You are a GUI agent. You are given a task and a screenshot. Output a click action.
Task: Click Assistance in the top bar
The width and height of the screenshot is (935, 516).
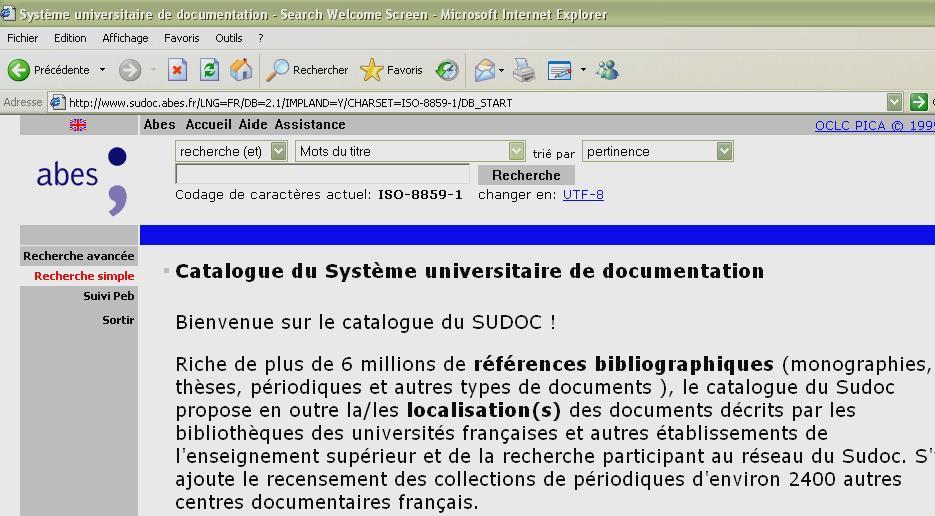(310, 125)
